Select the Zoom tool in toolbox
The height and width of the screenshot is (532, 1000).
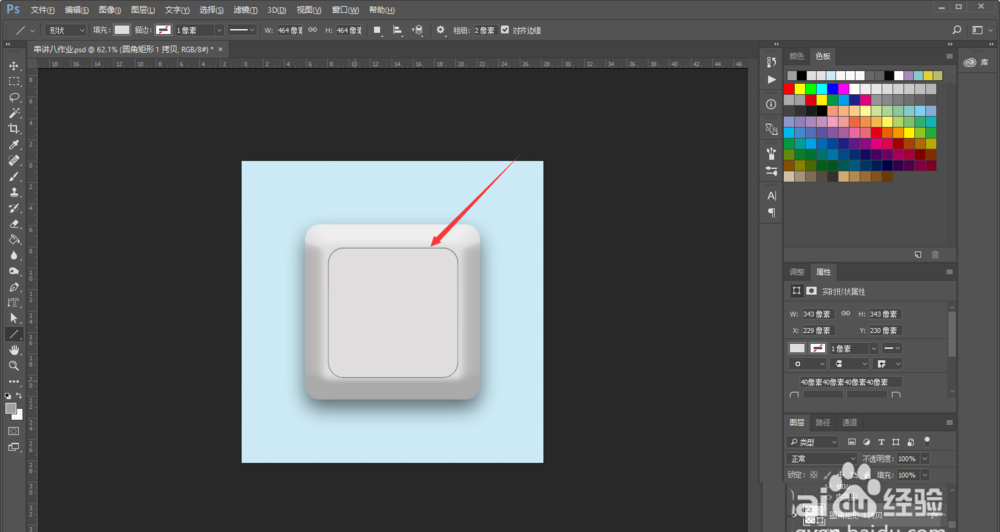14,366
